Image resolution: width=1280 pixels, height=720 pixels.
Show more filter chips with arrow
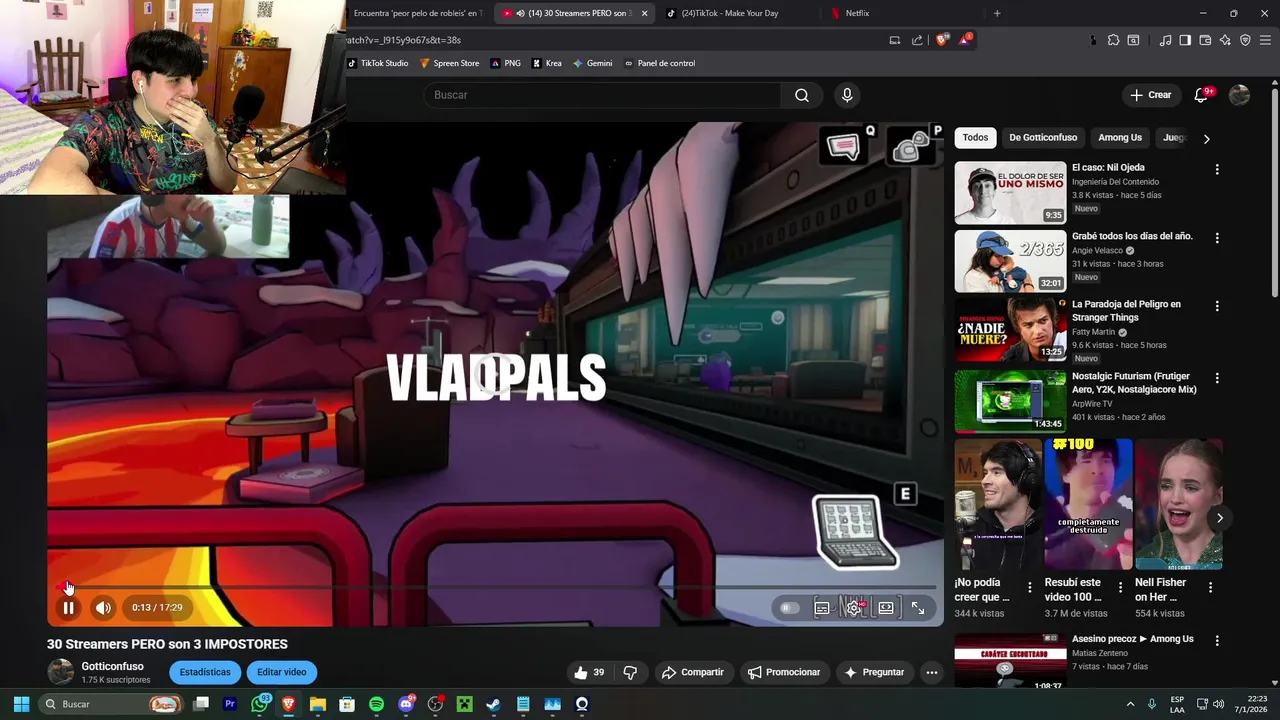click(x=1206, y=139)
